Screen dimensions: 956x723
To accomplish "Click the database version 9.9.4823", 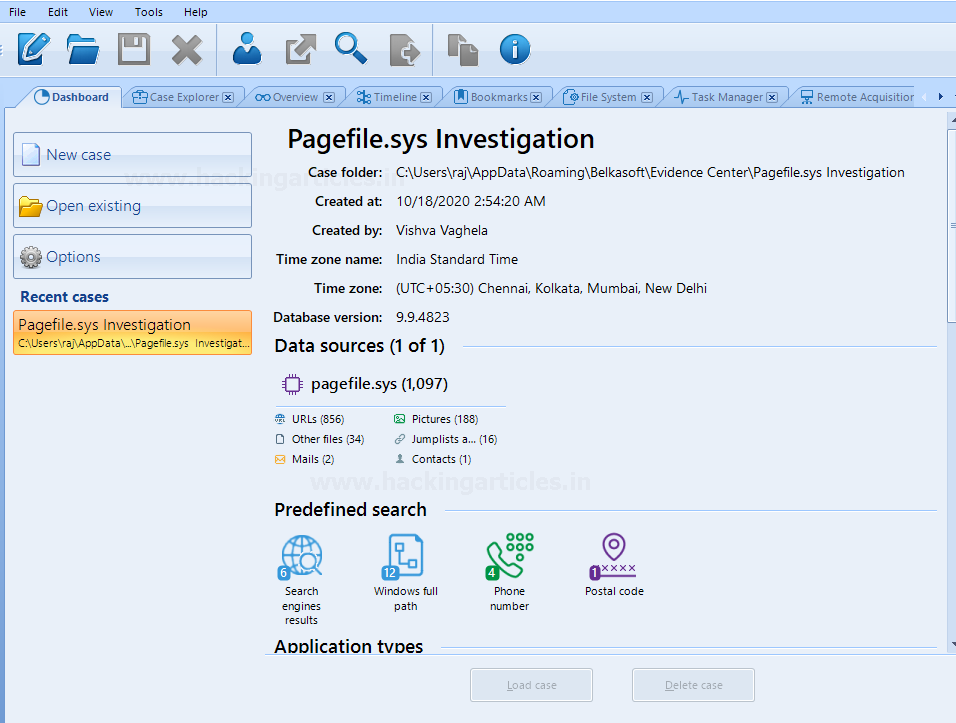I will click(423, 318).
